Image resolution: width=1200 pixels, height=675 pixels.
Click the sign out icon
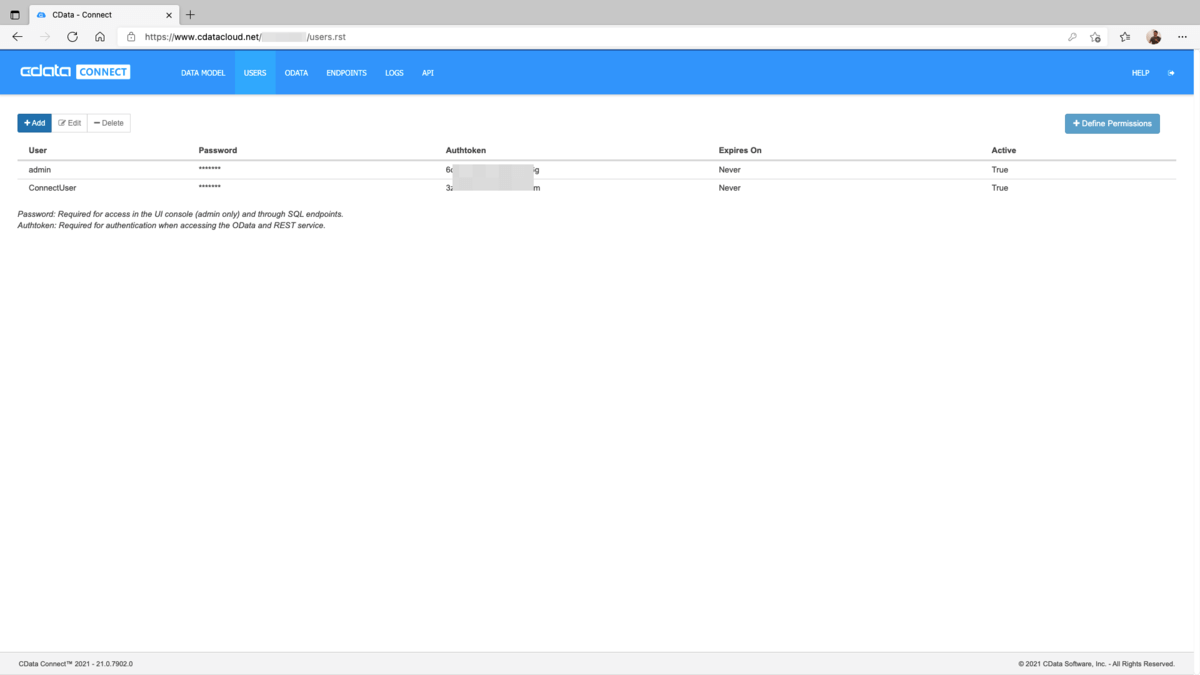pos(1171,73)
